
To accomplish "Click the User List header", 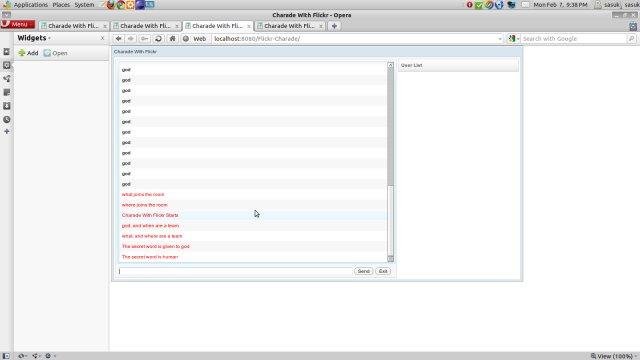I will pos(458,65).
